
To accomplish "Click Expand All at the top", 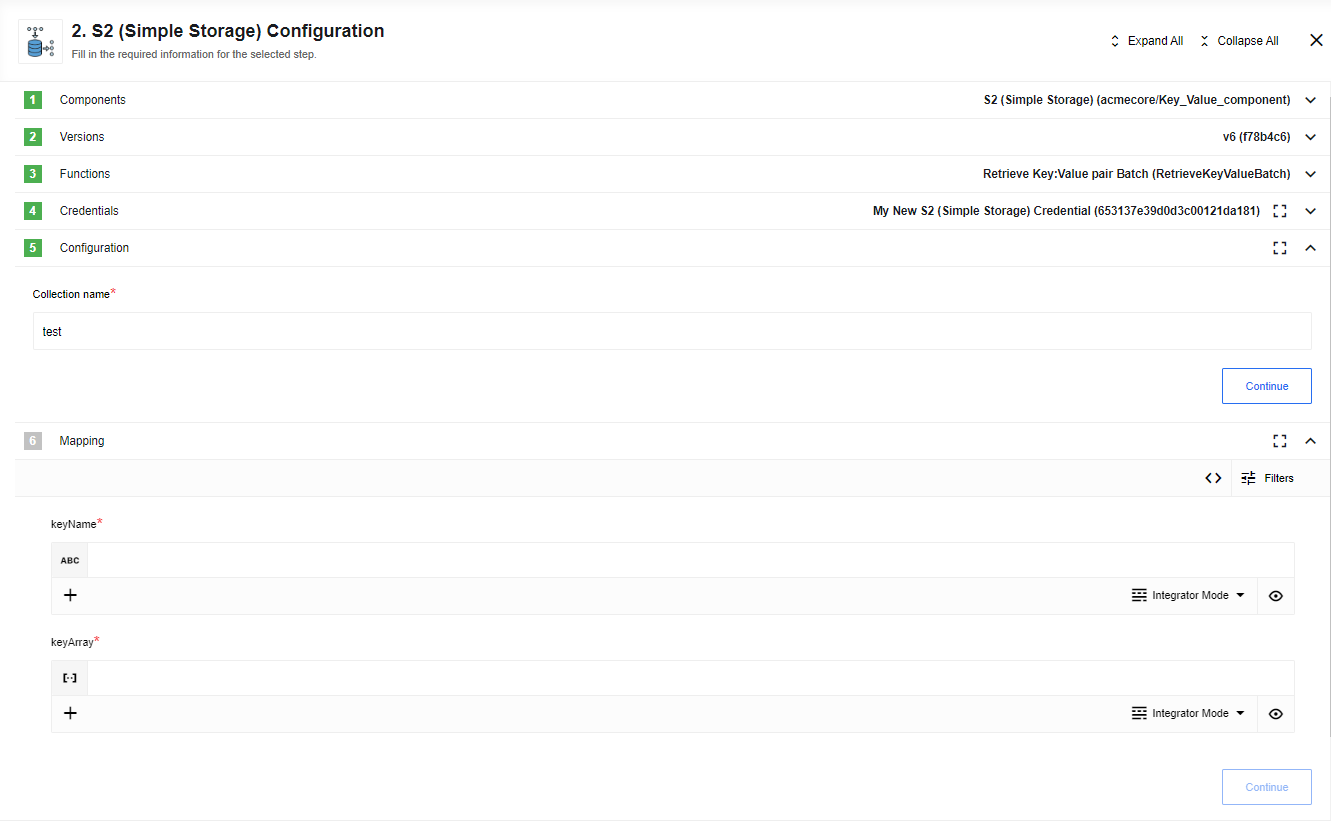I will coord(1146,41).
